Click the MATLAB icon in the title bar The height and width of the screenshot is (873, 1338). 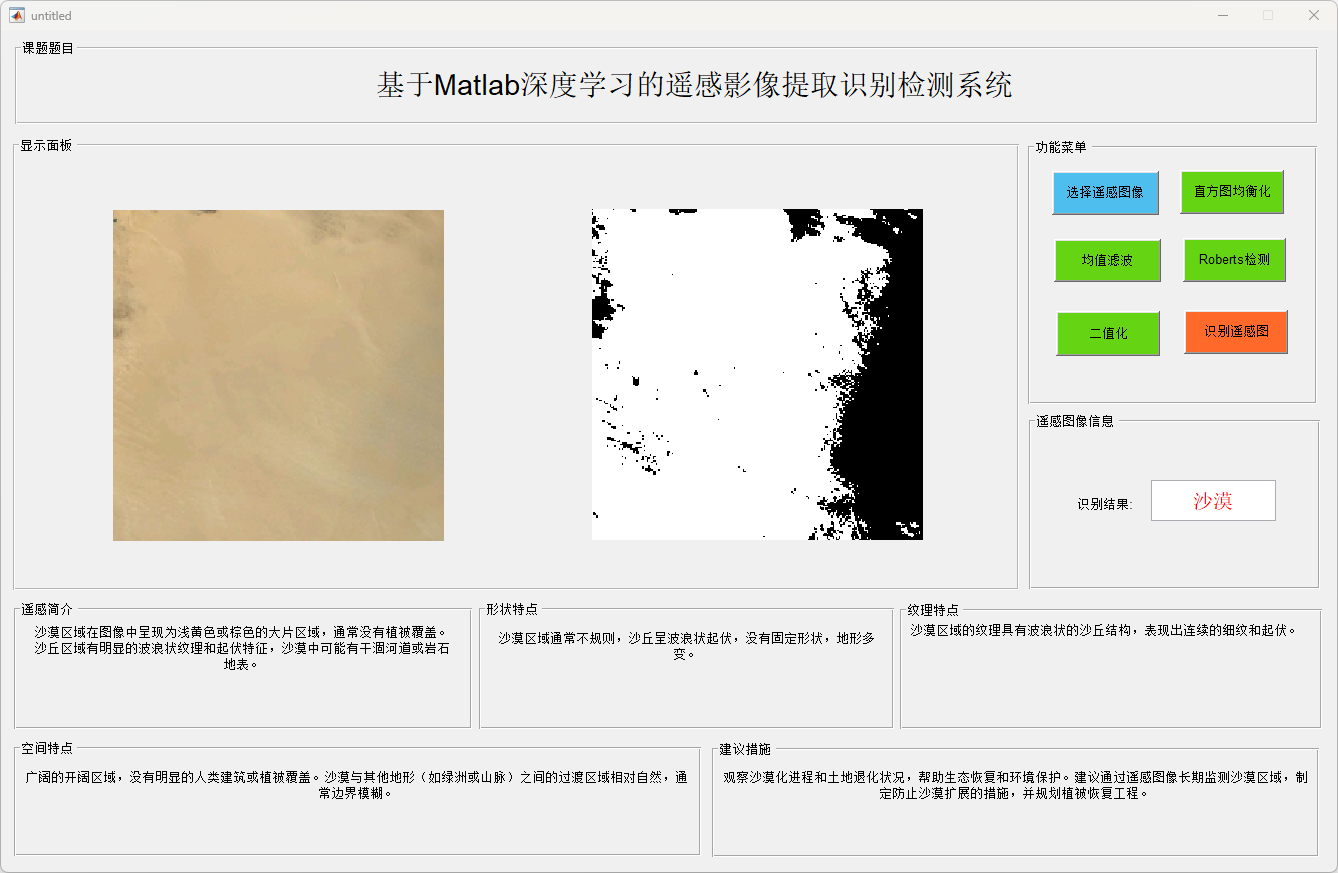(17, 15)
